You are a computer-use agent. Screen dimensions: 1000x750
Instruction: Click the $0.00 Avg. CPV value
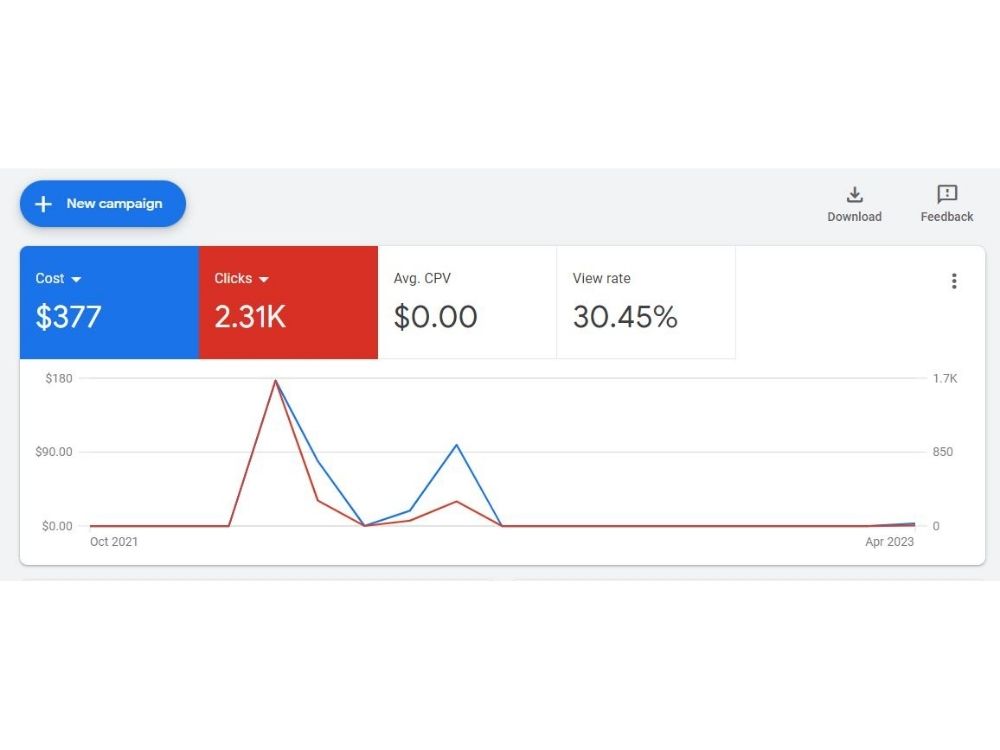pyautogui.click(x=436, y=317)
